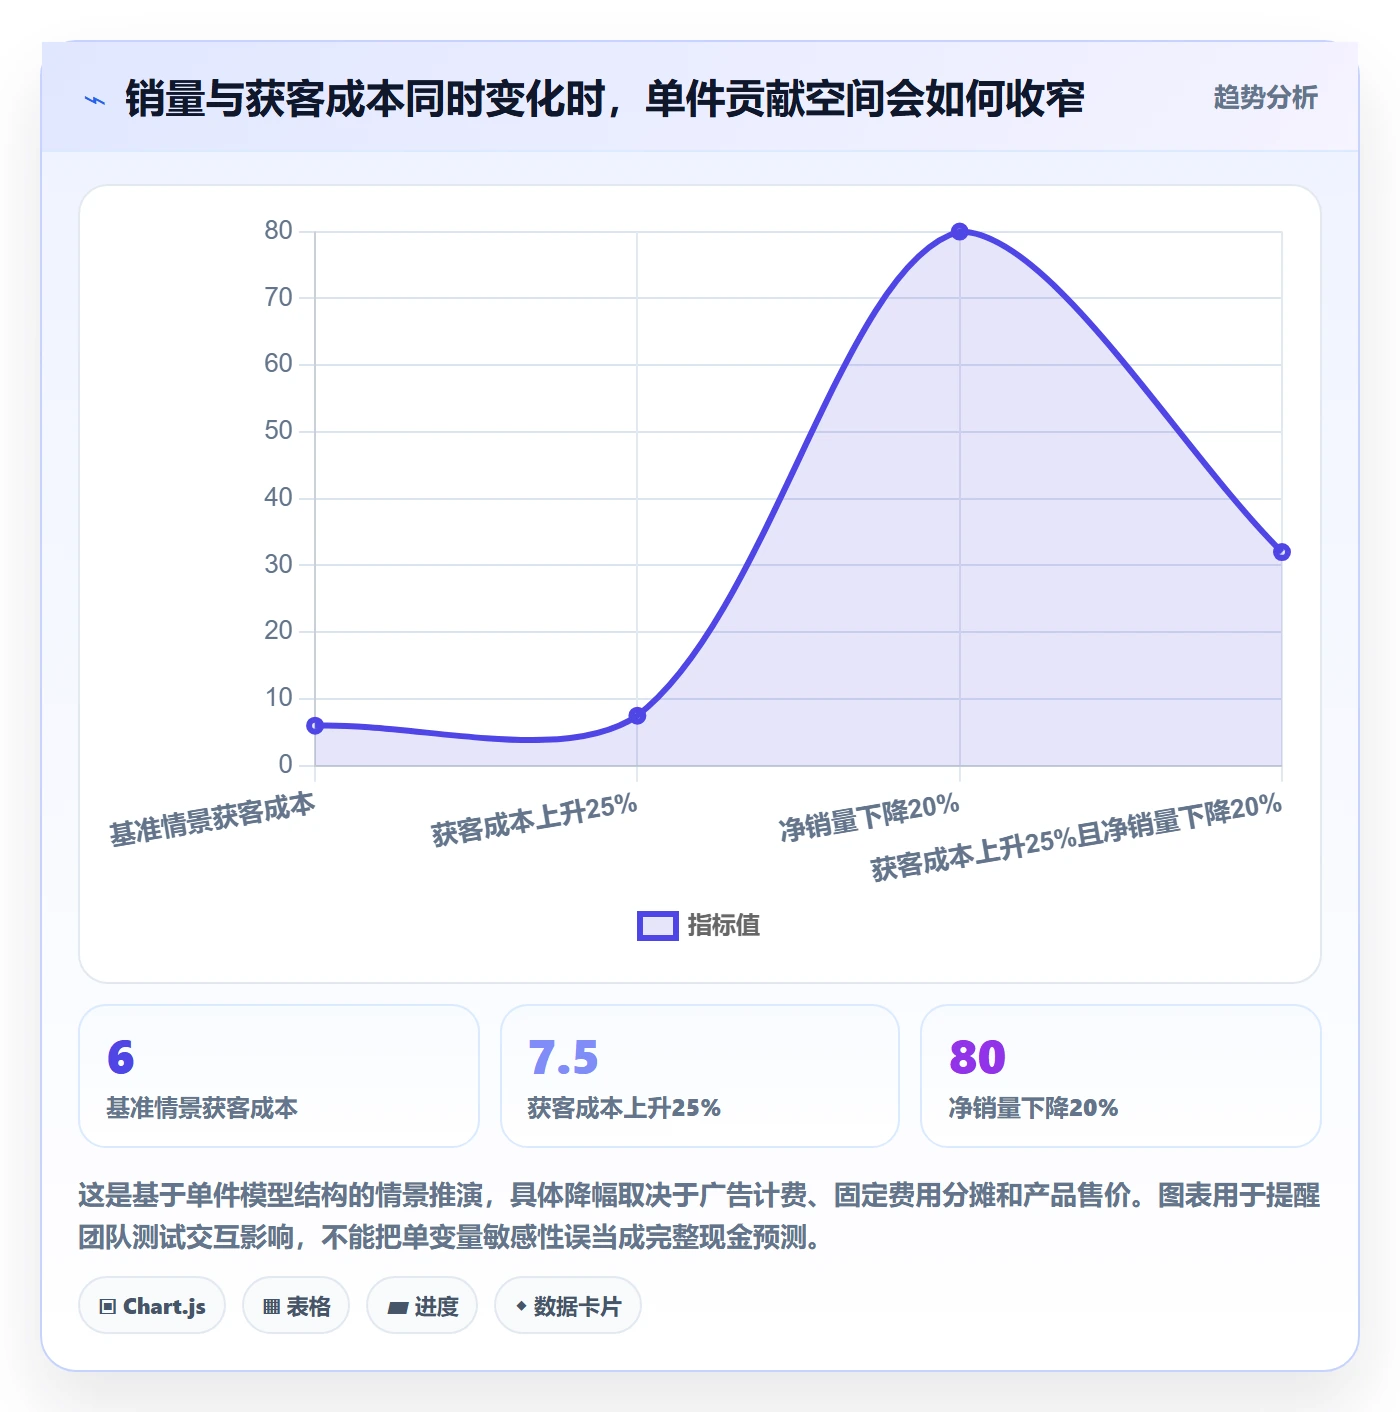Click the bar icon in the 进度 chip

pyautogui.click(x=397, y=1307)
